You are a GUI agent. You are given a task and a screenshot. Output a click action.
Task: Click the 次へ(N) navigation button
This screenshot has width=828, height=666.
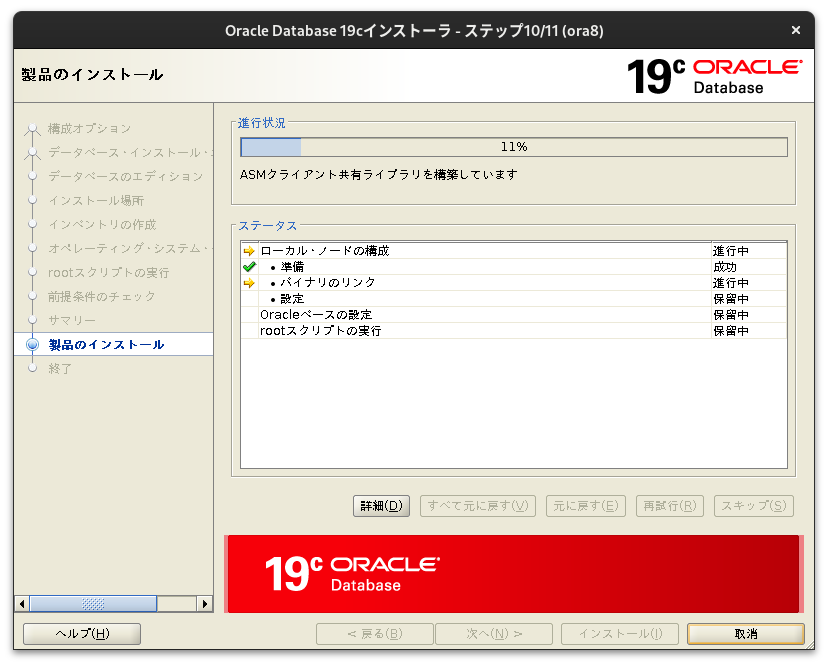tap(494, 634)
